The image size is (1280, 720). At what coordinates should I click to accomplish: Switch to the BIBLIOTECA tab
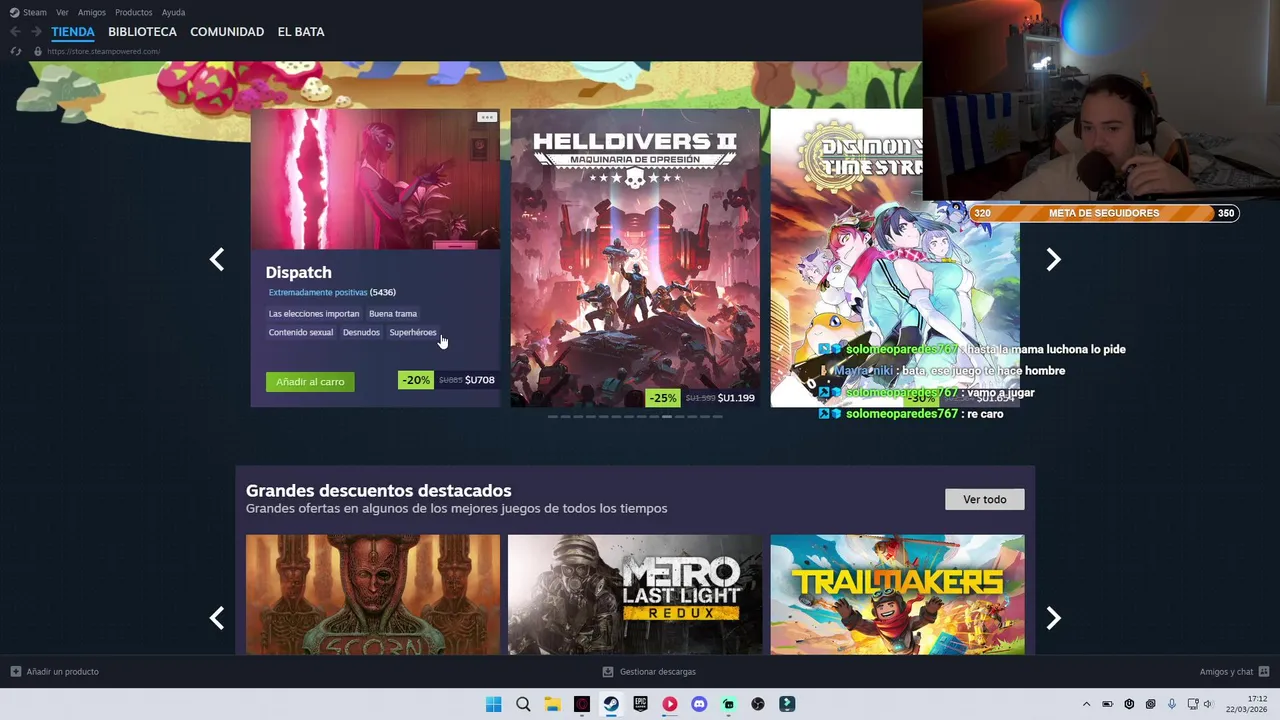tap(142, 32)
